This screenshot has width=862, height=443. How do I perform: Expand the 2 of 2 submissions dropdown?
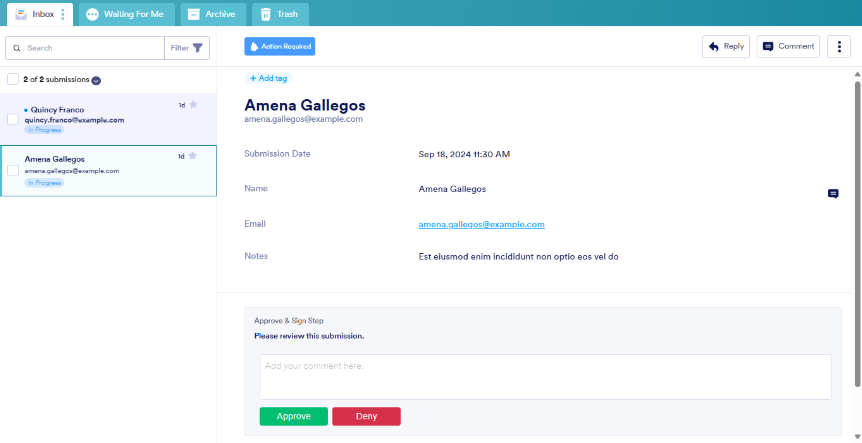pos(96,80)
